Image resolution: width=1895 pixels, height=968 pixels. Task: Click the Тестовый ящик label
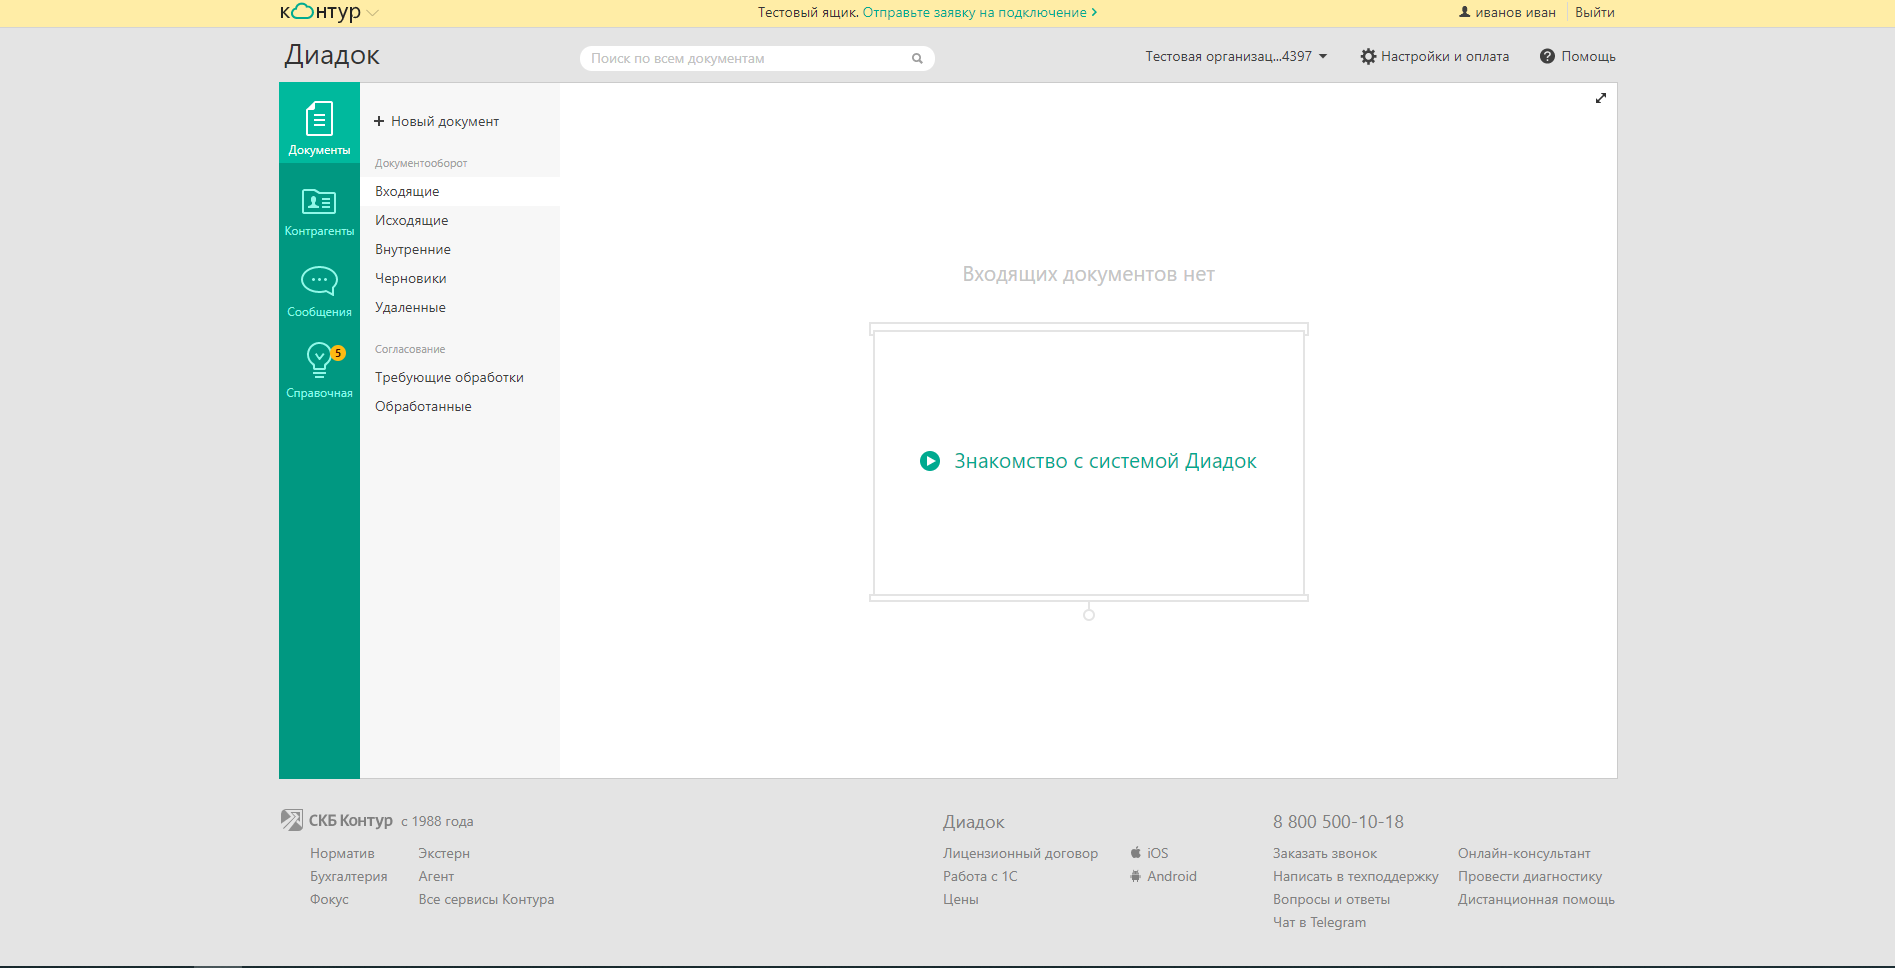point(808,12)
